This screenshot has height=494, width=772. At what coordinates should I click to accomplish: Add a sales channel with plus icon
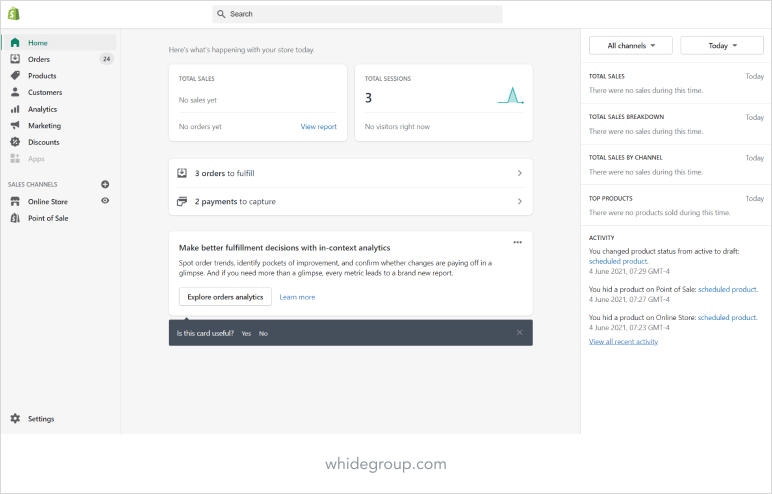[x=105, y=184]
